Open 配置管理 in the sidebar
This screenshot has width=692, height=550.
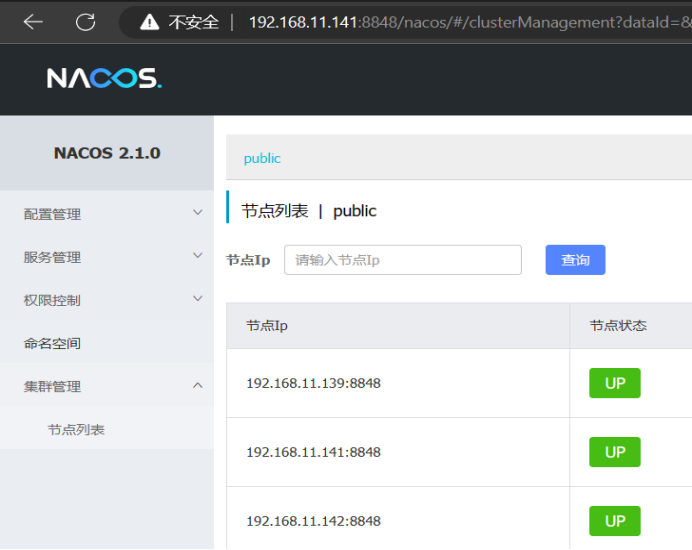coord(52,214)
